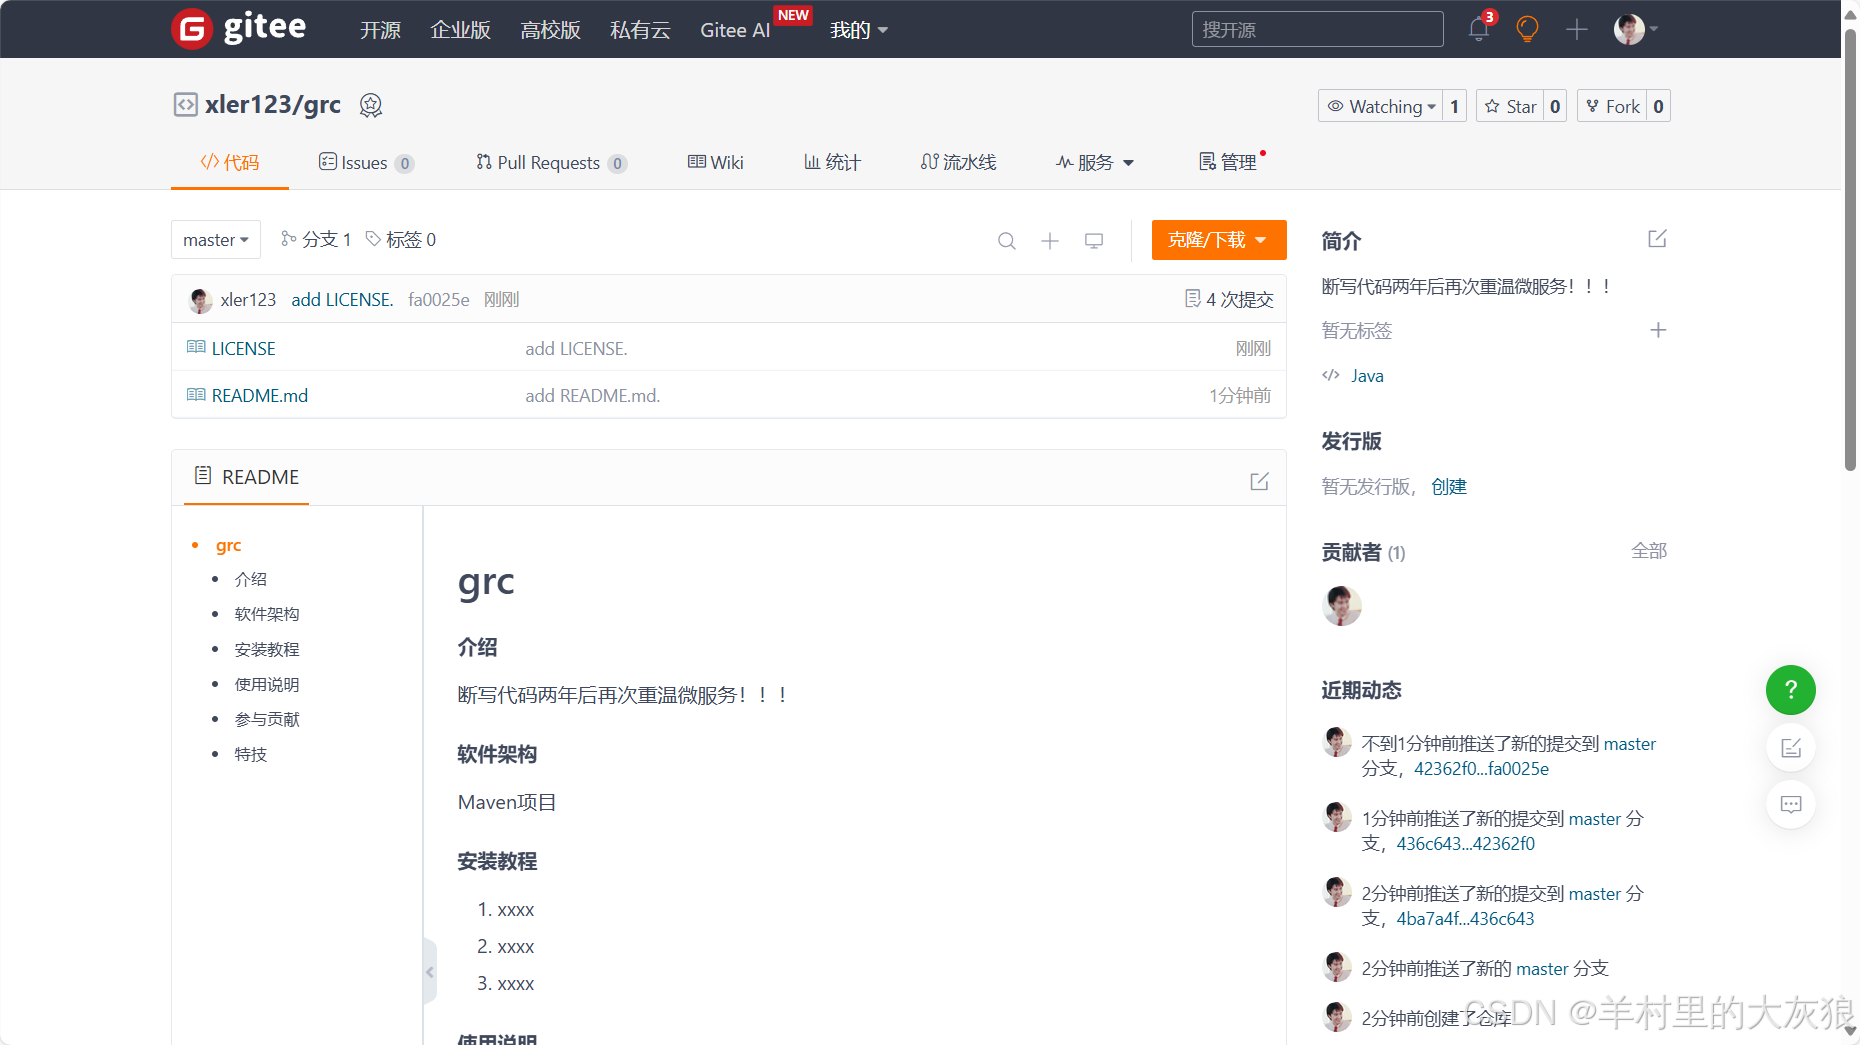Open the master branch dropdown

pyautogui.click(x=216, y=240)
